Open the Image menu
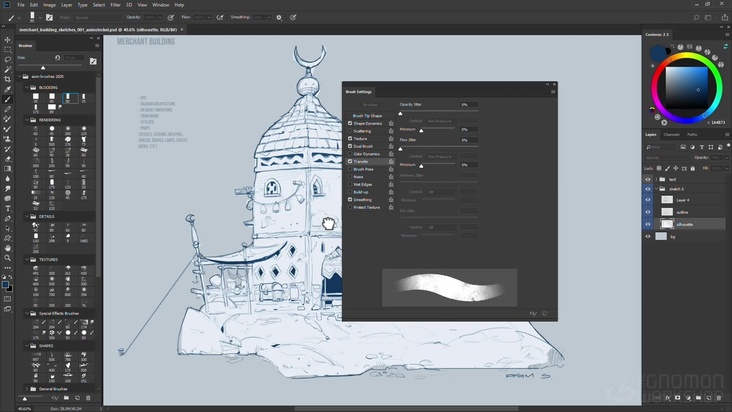The width and height of the screenshot is (732, 412). [49, 5]
